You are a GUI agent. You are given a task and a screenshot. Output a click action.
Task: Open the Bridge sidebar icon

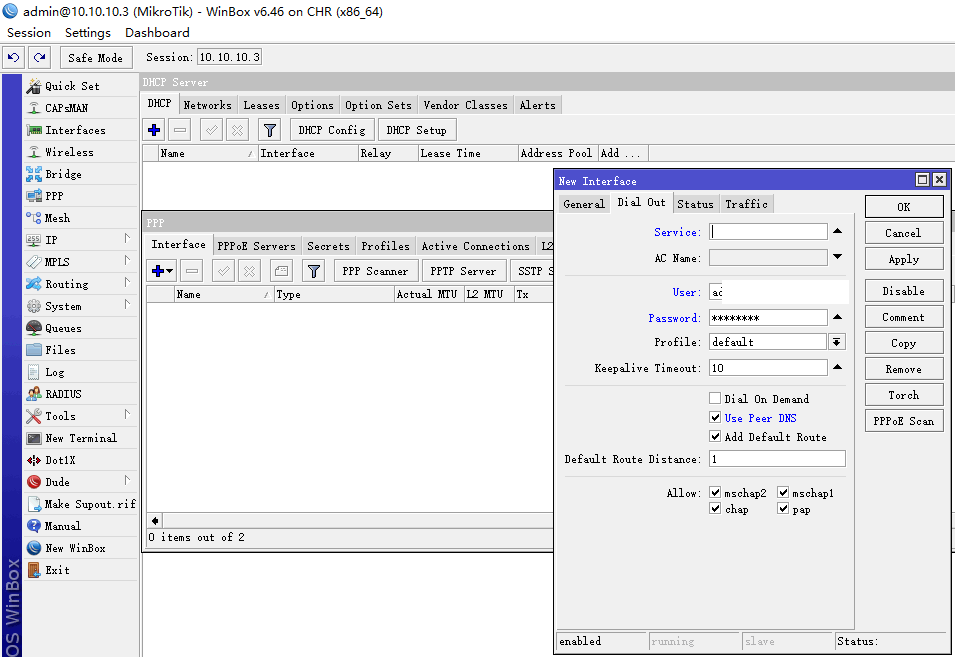(x=34, y=174)
